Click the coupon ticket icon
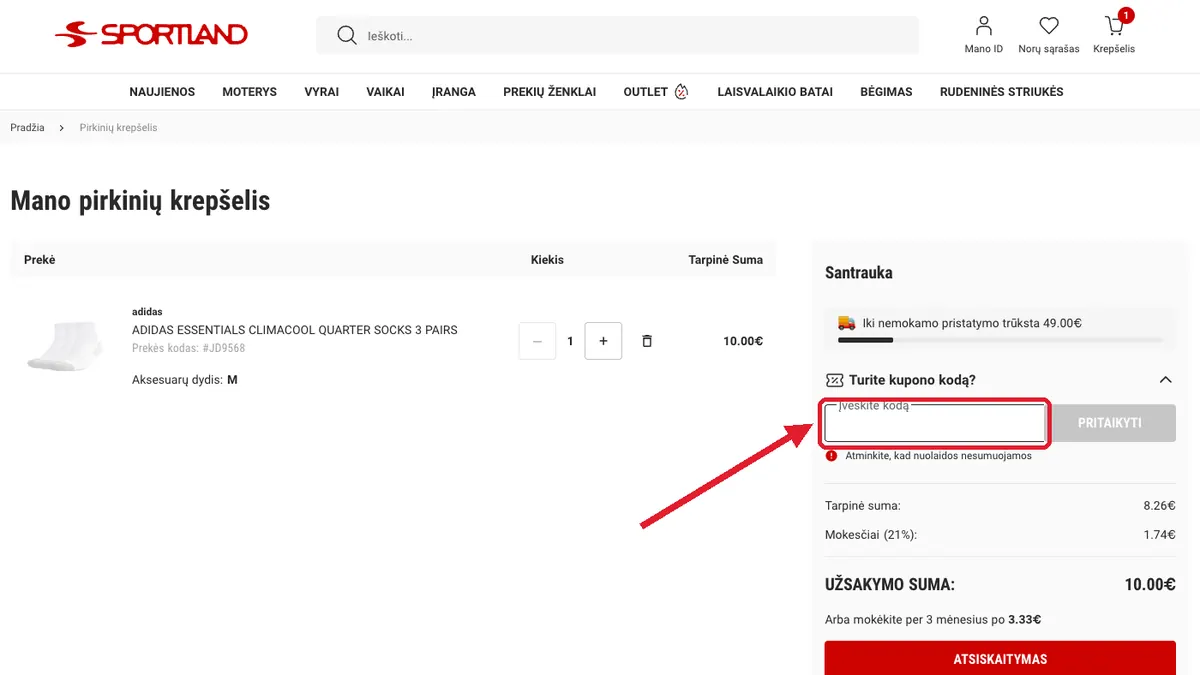Viewport: 1200px width, 675px height. [834, 380]
